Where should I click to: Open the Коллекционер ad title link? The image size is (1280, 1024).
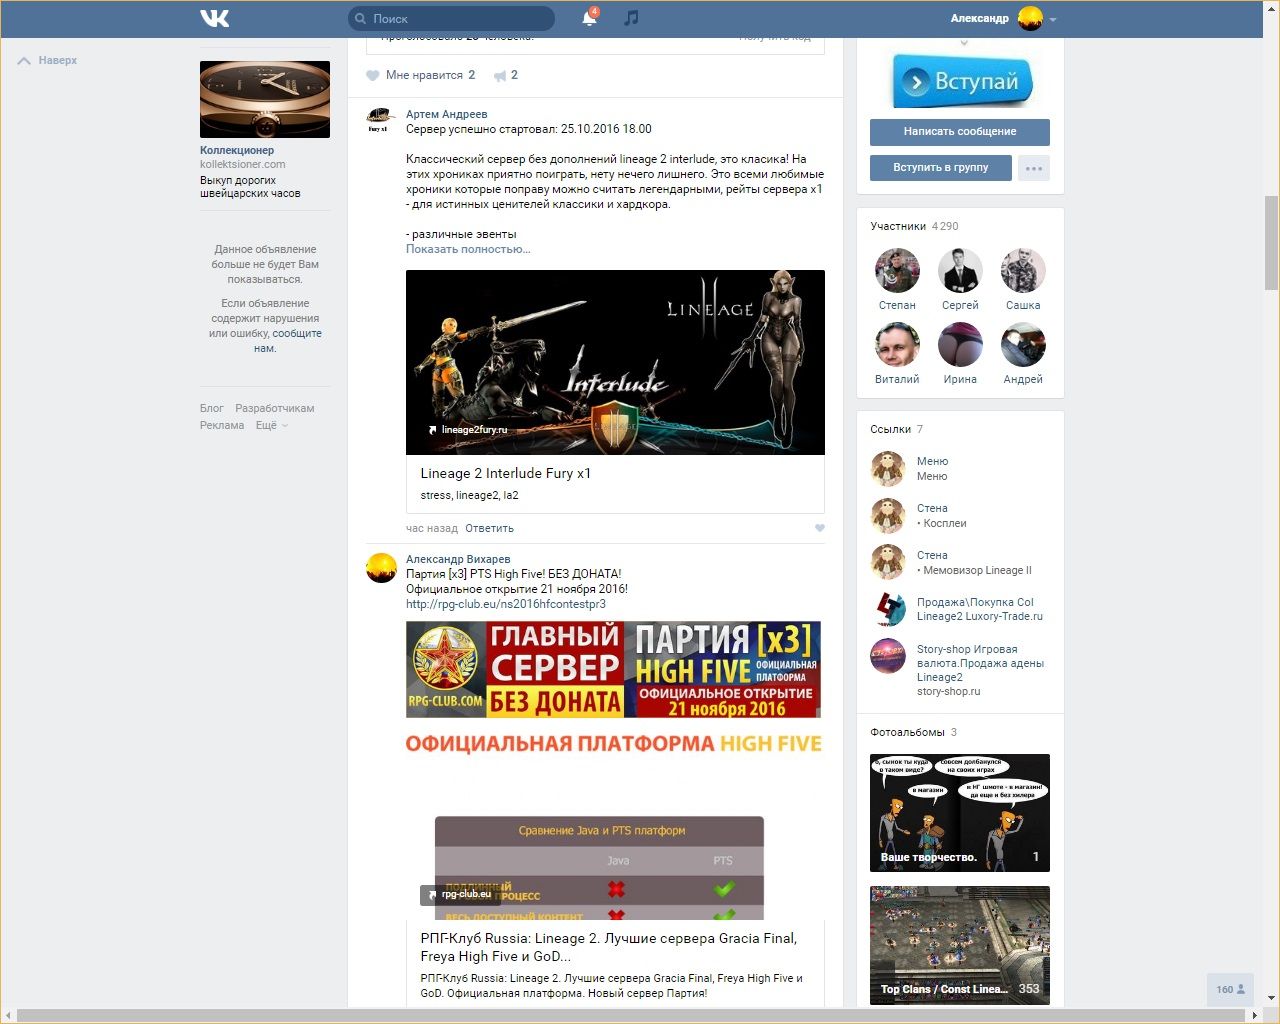(237, 150)
